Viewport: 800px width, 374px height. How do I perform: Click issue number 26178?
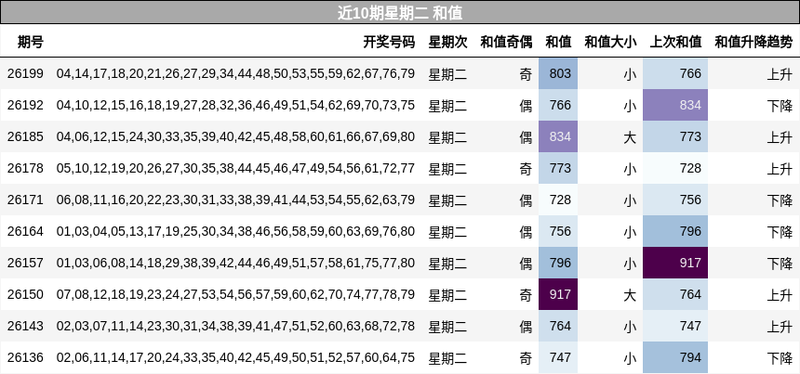26,168
